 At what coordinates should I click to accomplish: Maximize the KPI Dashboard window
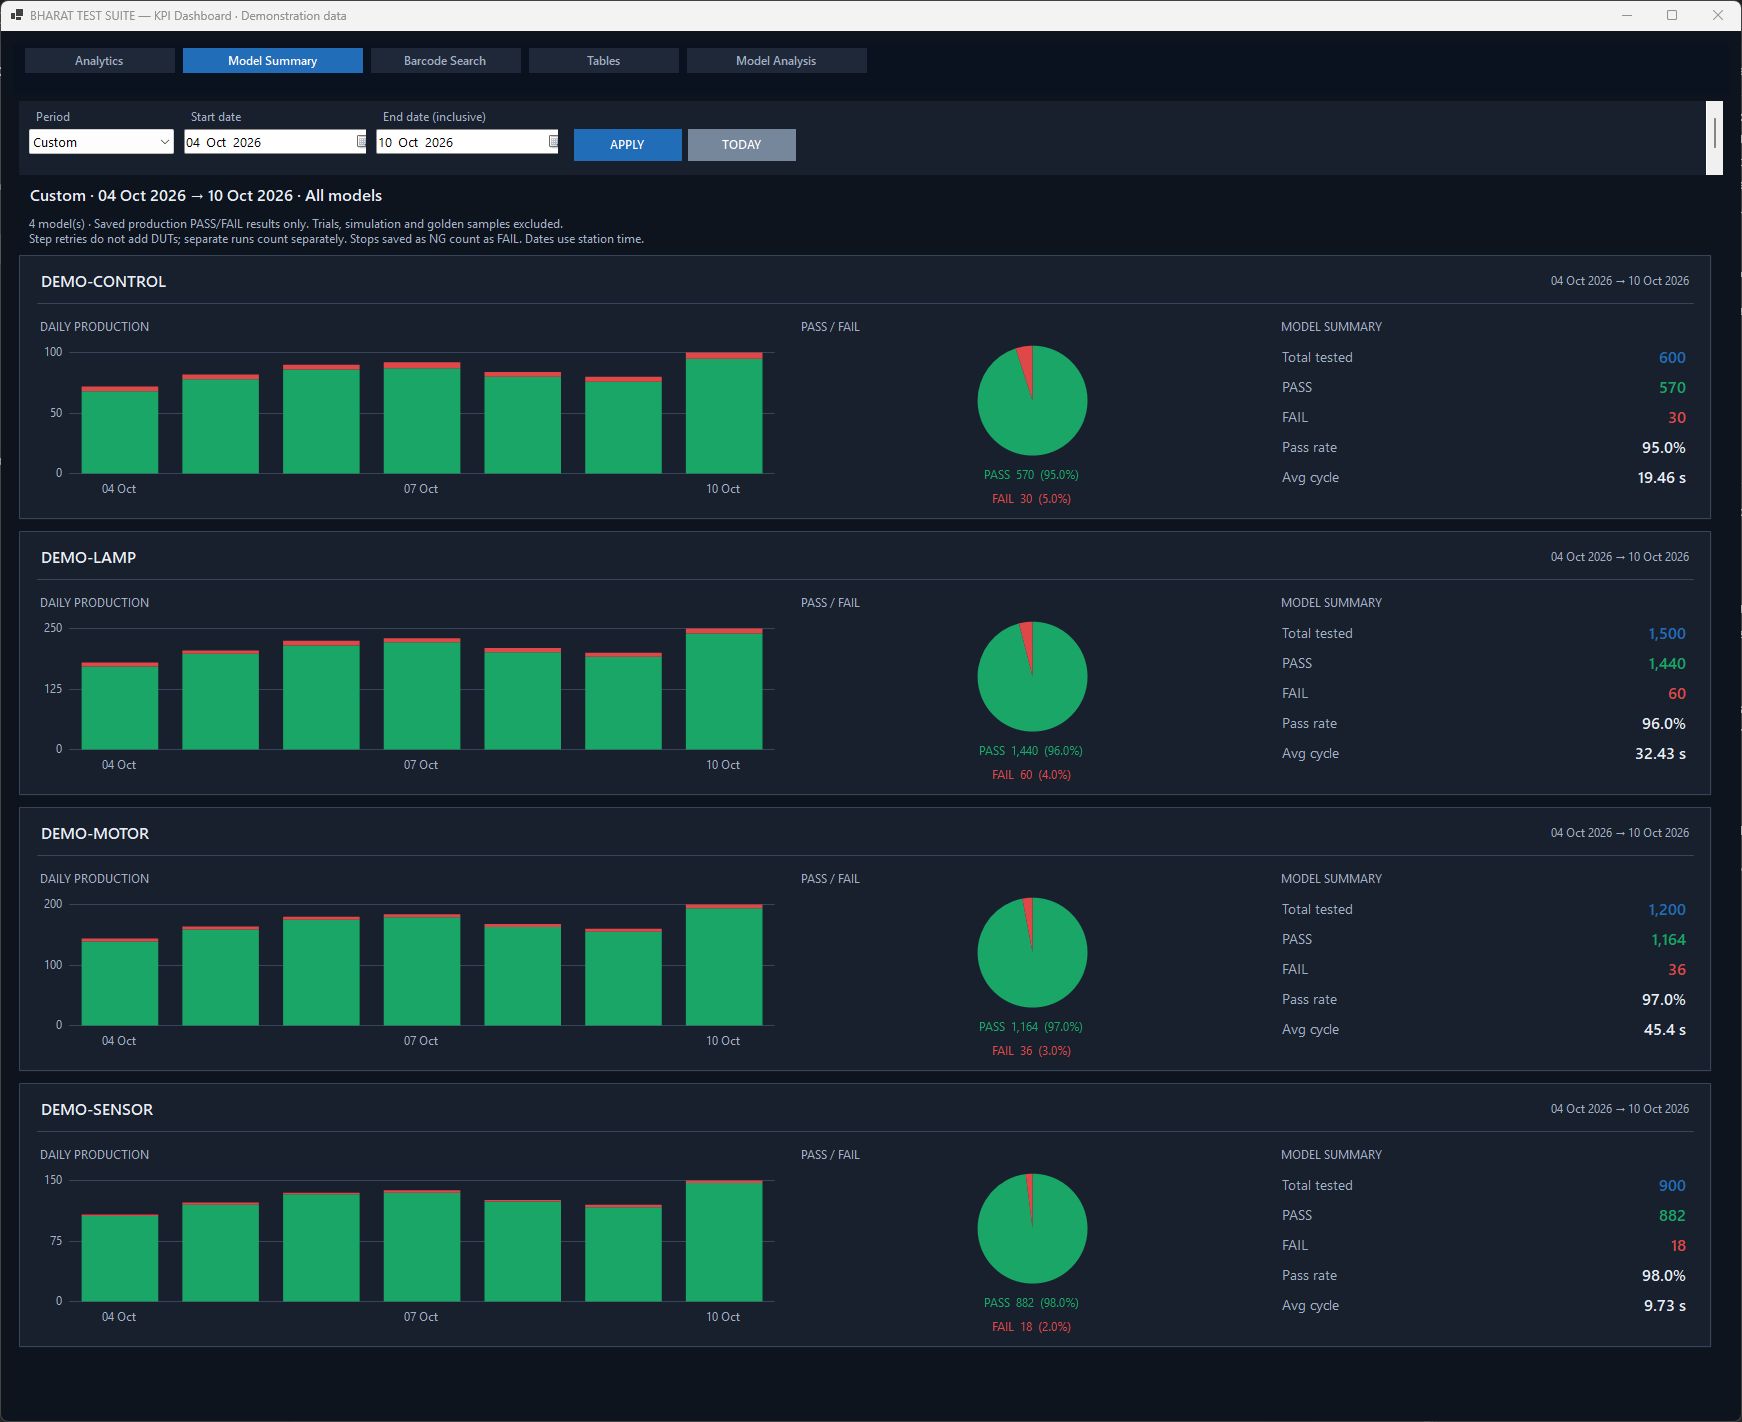1671,15
